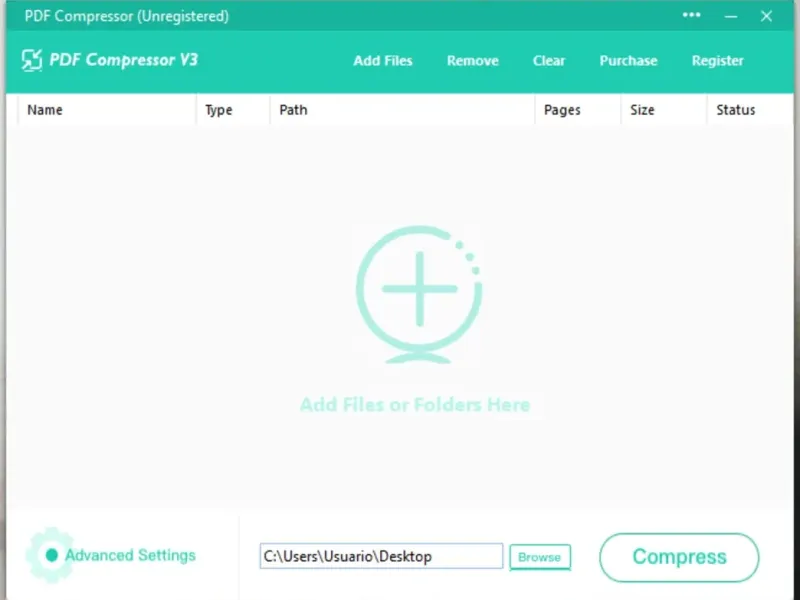
Task: Click Remove in the toolbar
Action: [x=472, y=61]
